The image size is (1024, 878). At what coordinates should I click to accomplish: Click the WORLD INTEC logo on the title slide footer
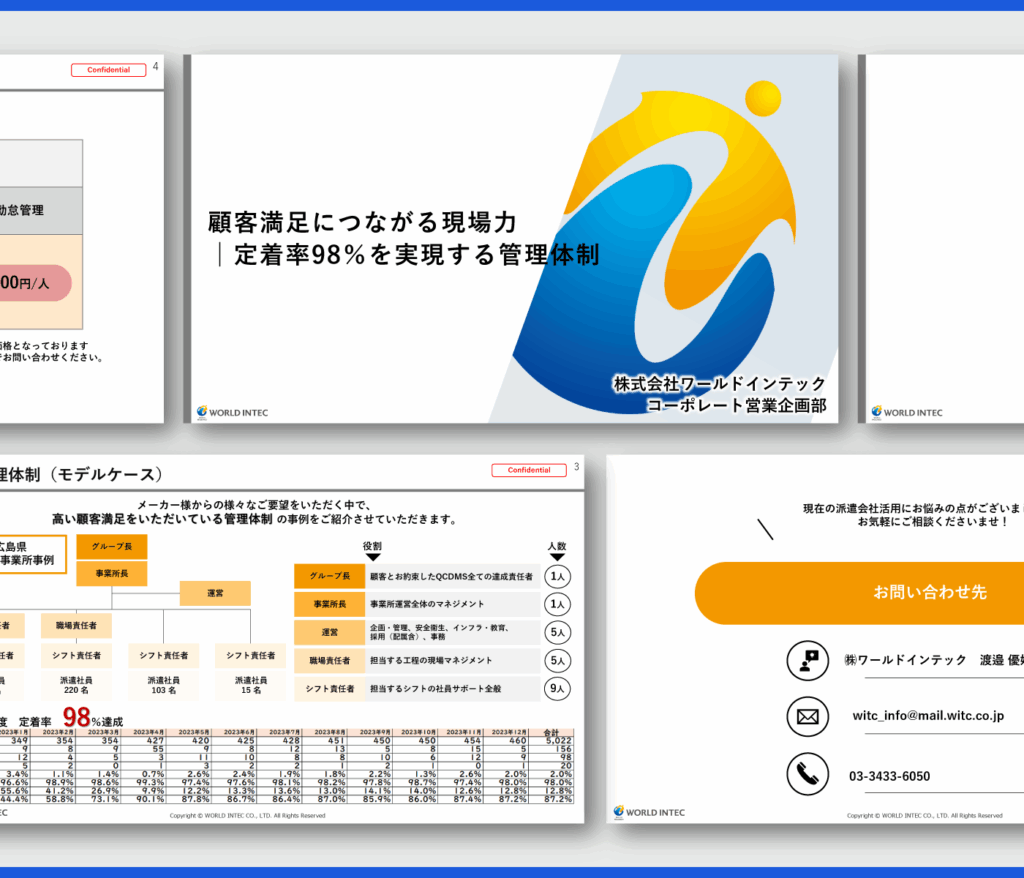pos(232,412)
